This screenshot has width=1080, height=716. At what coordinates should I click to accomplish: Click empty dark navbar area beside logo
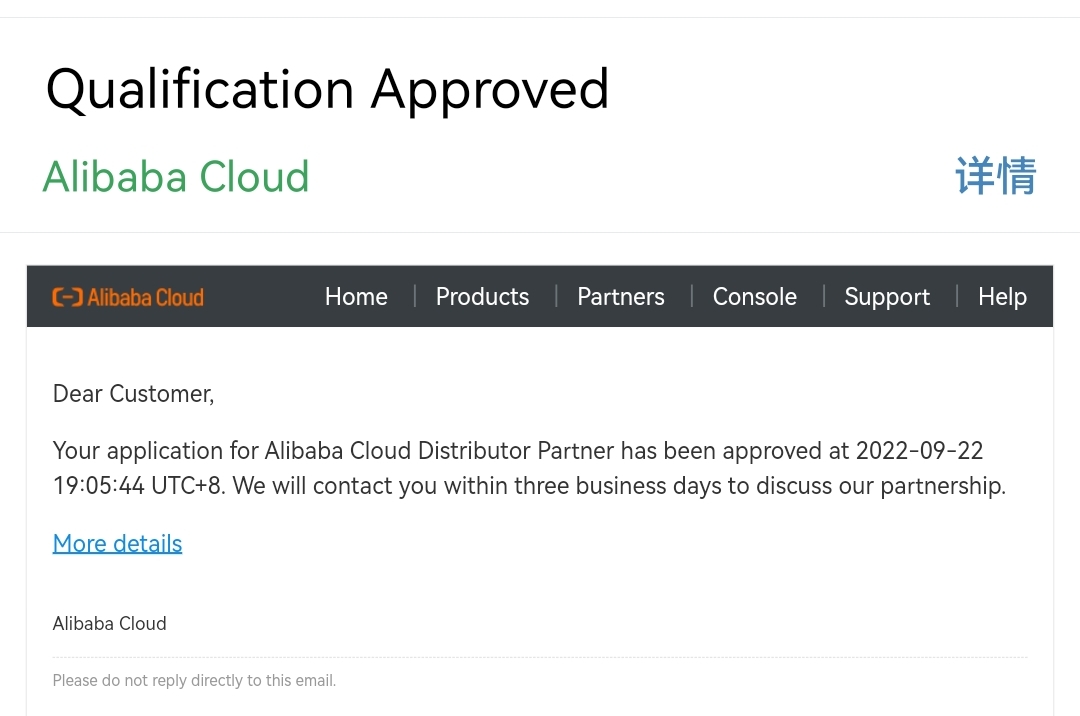262,297
